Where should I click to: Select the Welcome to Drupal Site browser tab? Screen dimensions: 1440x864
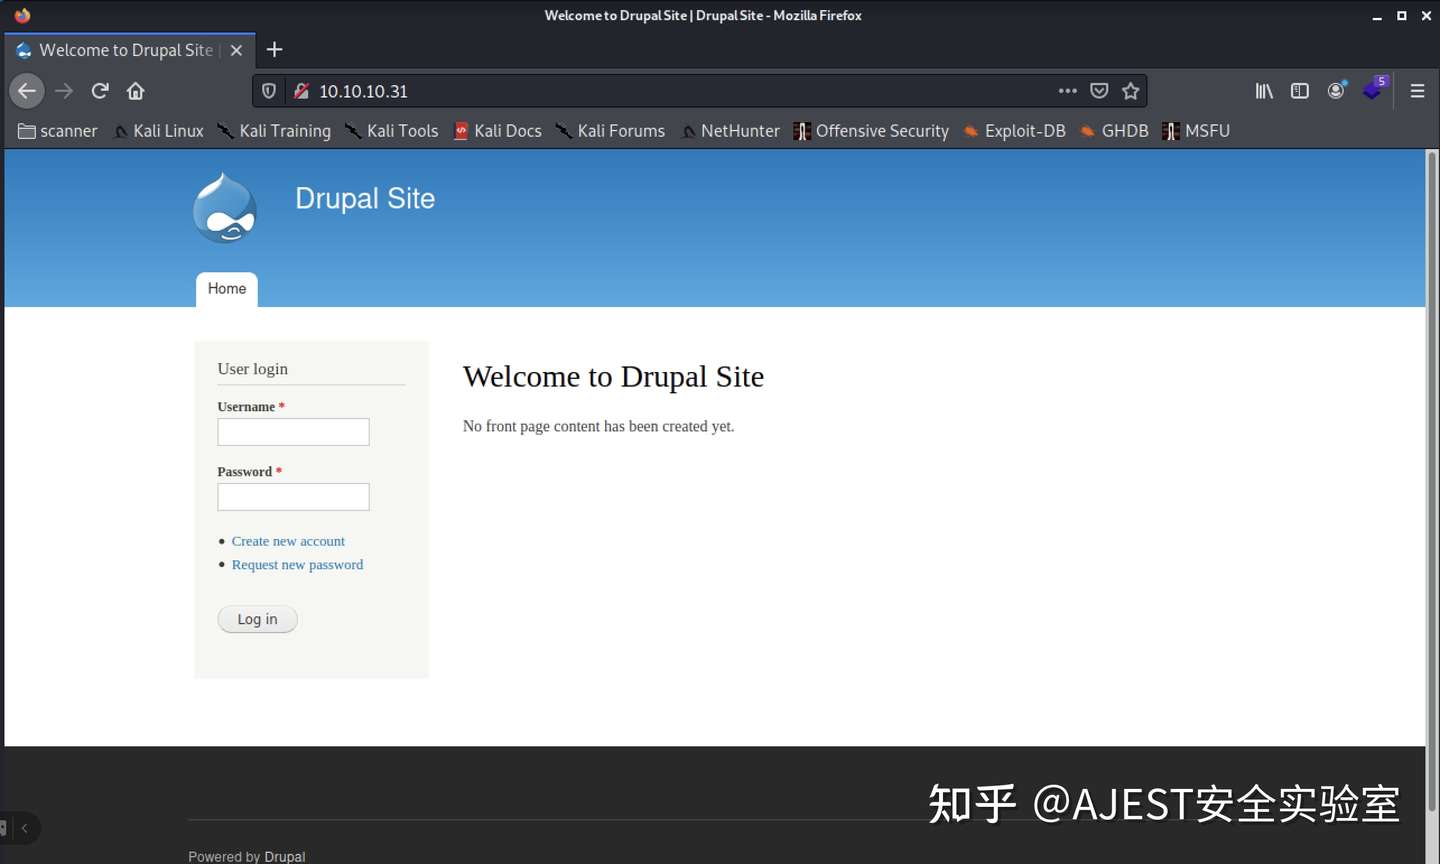coord(130,50)
